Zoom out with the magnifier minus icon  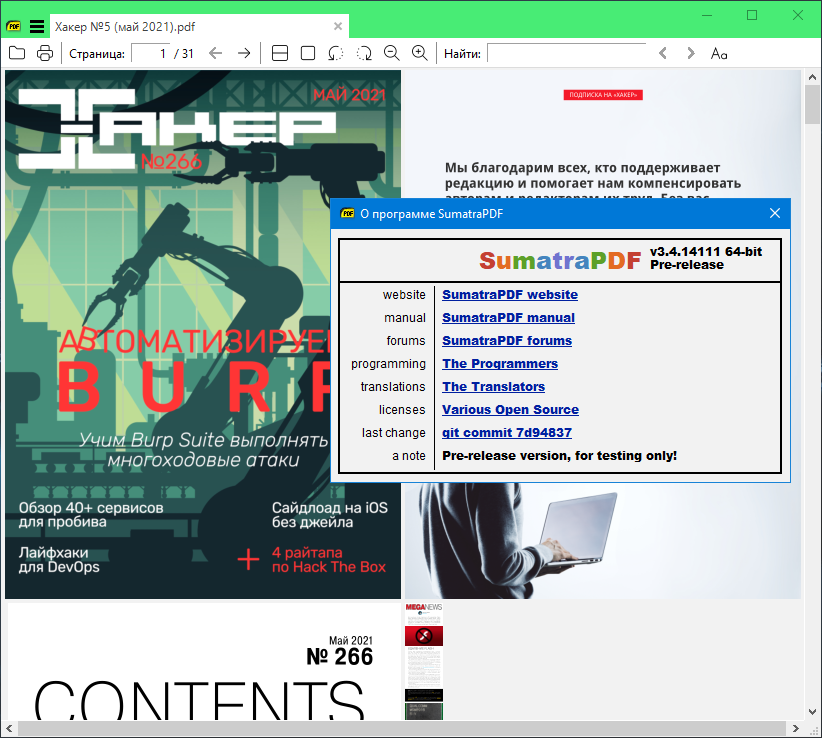tap(391, 53)
